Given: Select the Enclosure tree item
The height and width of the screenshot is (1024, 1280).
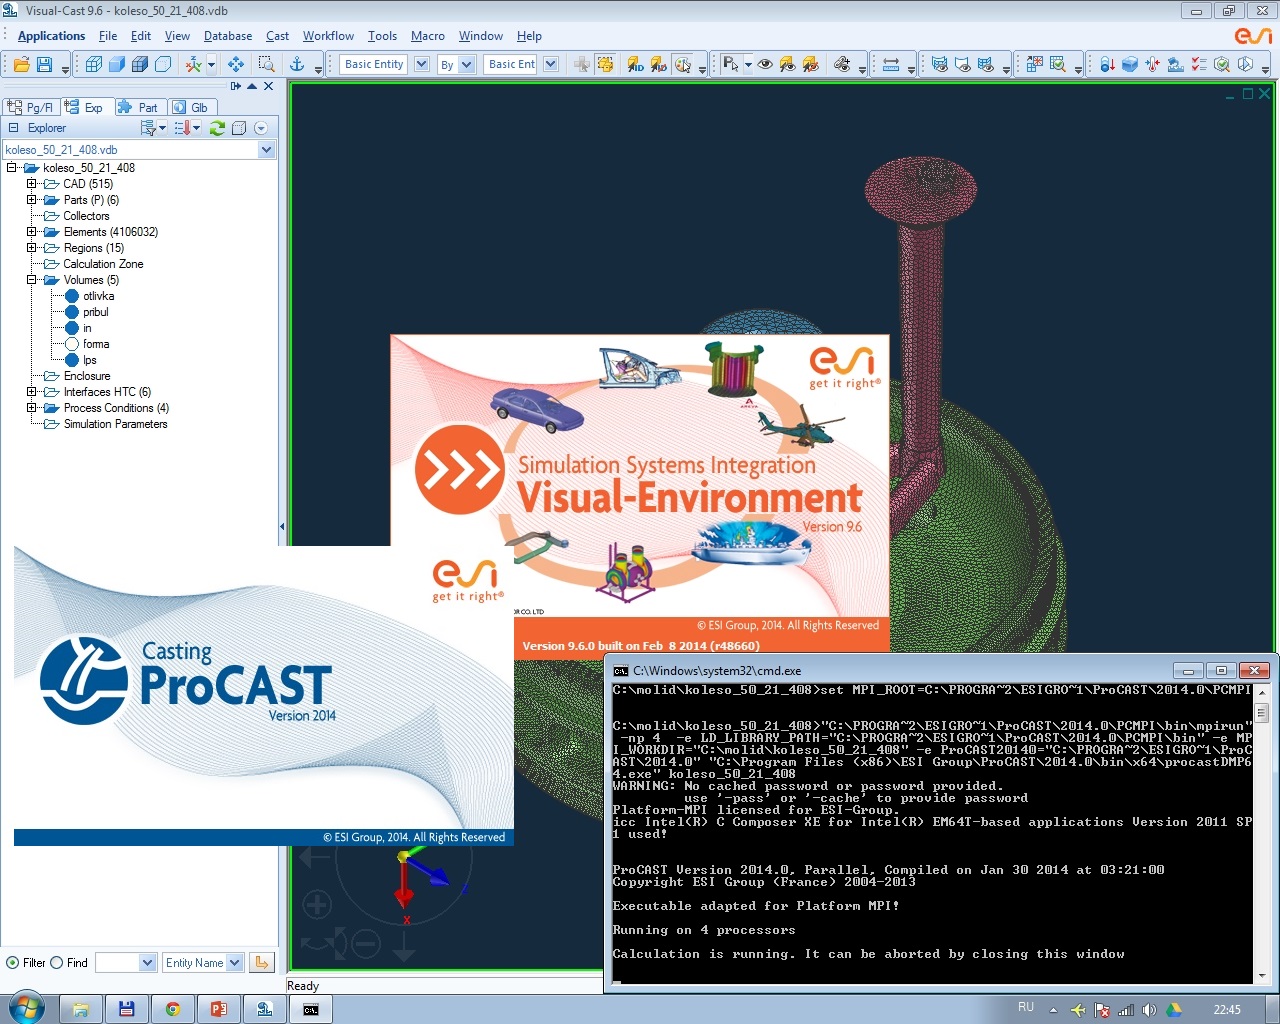Looking at the screenshot, I should (87, 376).
